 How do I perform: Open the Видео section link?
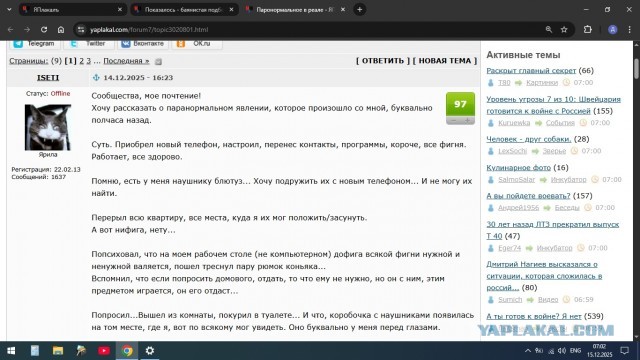click(548, 300)
